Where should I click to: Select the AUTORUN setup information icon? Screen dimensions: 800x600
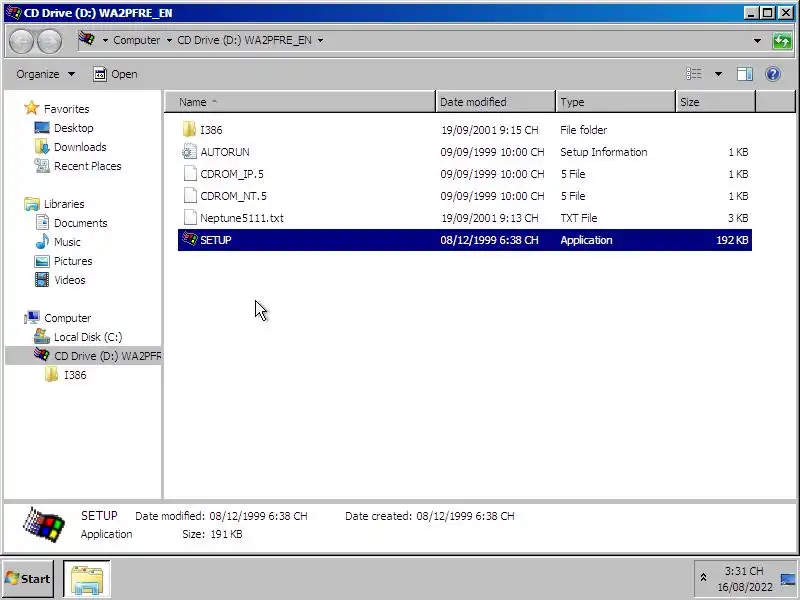pos(189,152)
